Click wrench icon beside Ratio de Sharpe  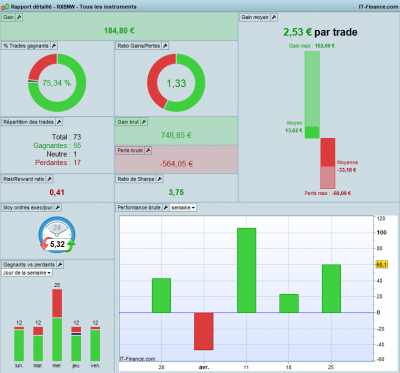click(x=159, y=179)
